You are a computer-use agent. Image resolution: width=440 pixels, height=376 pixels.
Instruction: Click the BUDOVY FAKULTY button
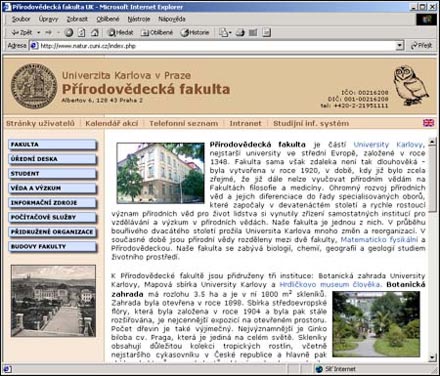tap(53, 247)
